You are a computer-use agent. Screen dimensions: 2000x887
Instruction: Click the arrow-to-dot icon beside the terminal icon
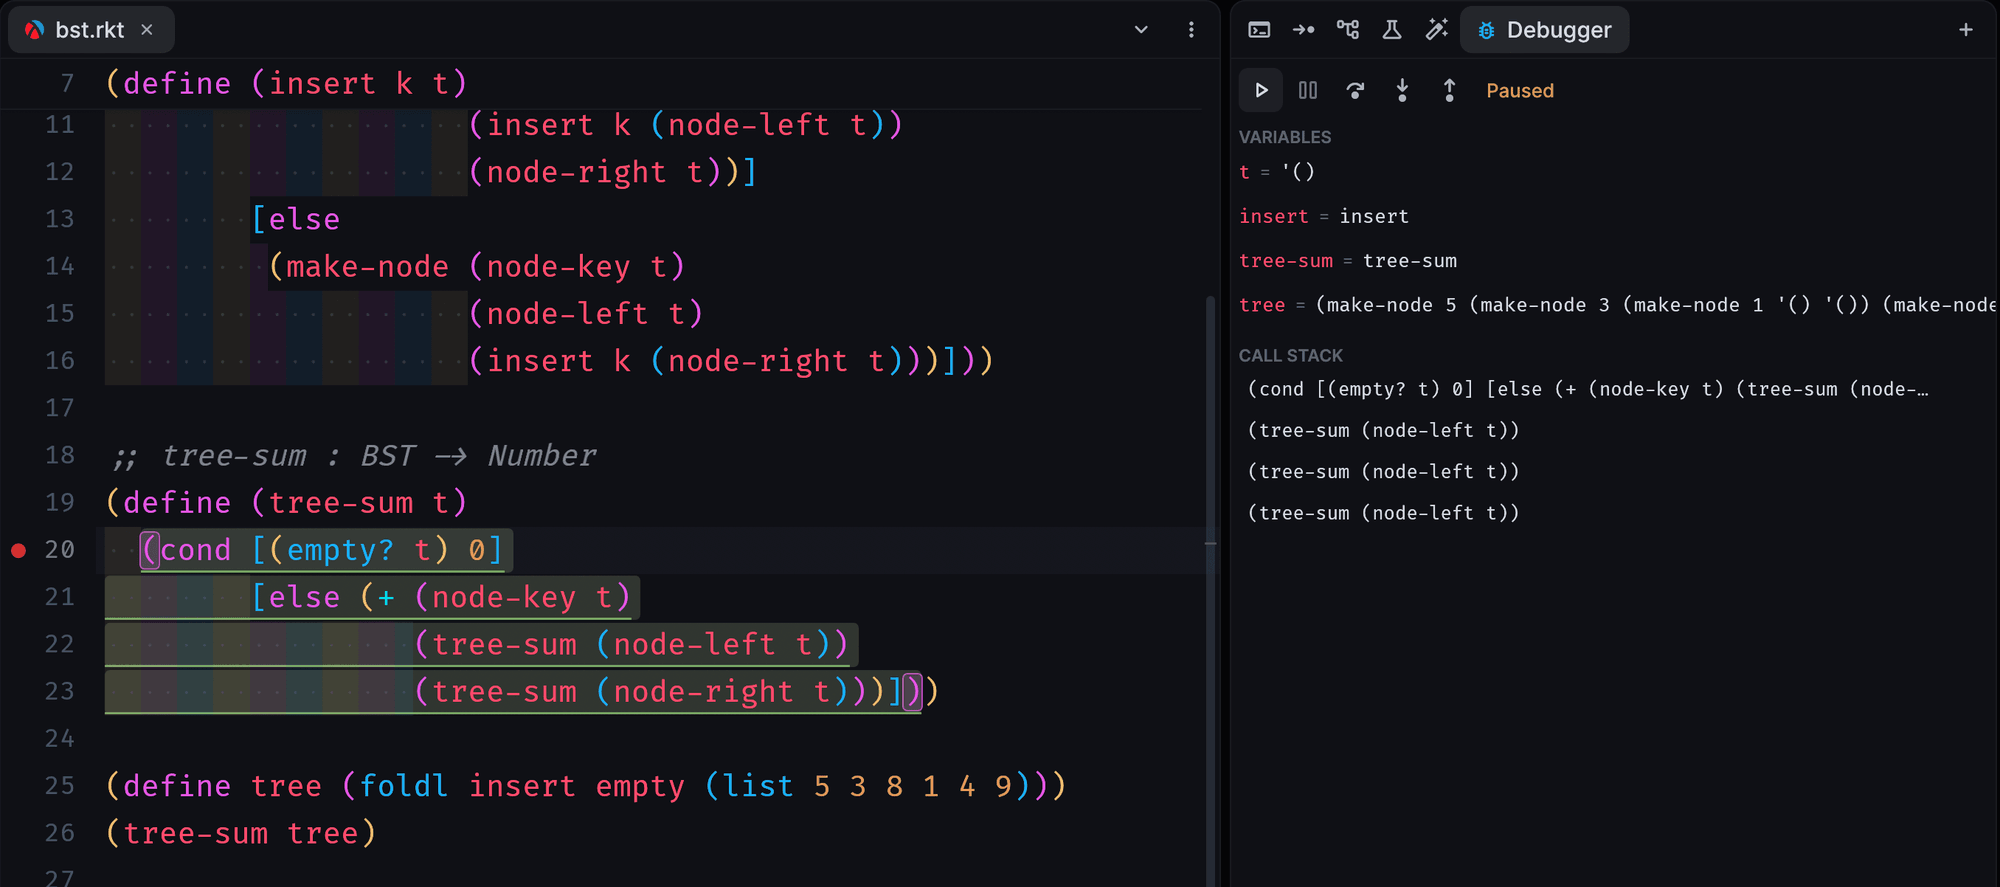(x=1303, y=30)
